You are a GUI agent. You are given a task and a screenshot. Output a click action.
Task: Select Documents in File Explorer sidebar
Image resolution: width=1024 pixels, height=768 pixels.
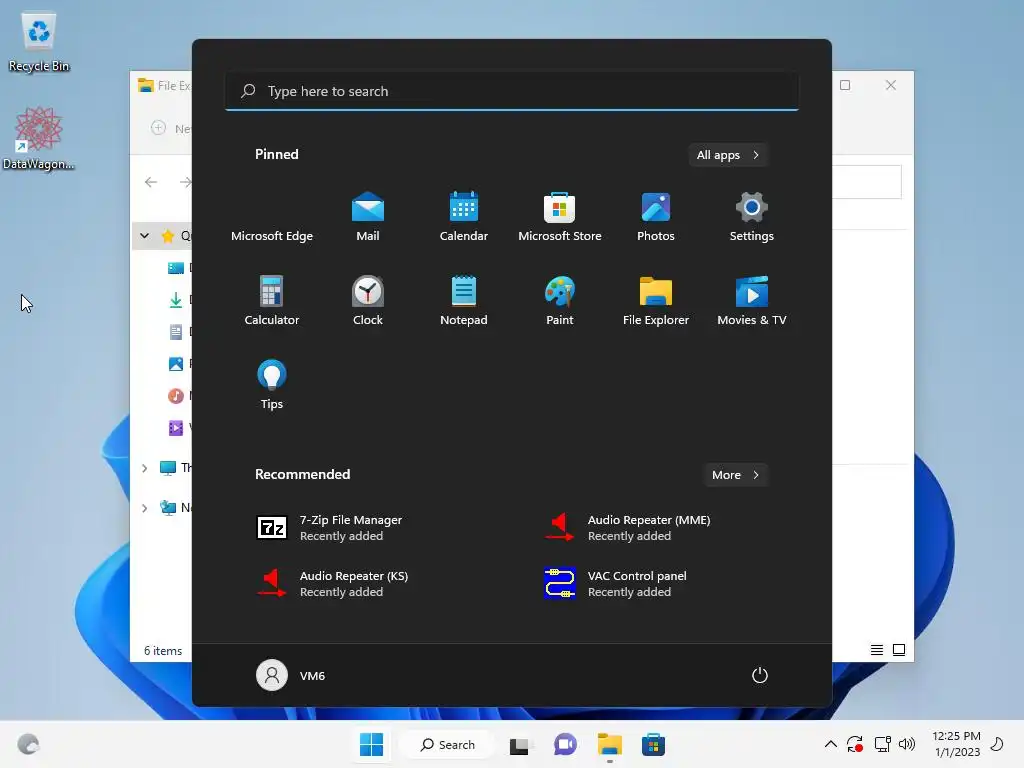coord(176,332)
